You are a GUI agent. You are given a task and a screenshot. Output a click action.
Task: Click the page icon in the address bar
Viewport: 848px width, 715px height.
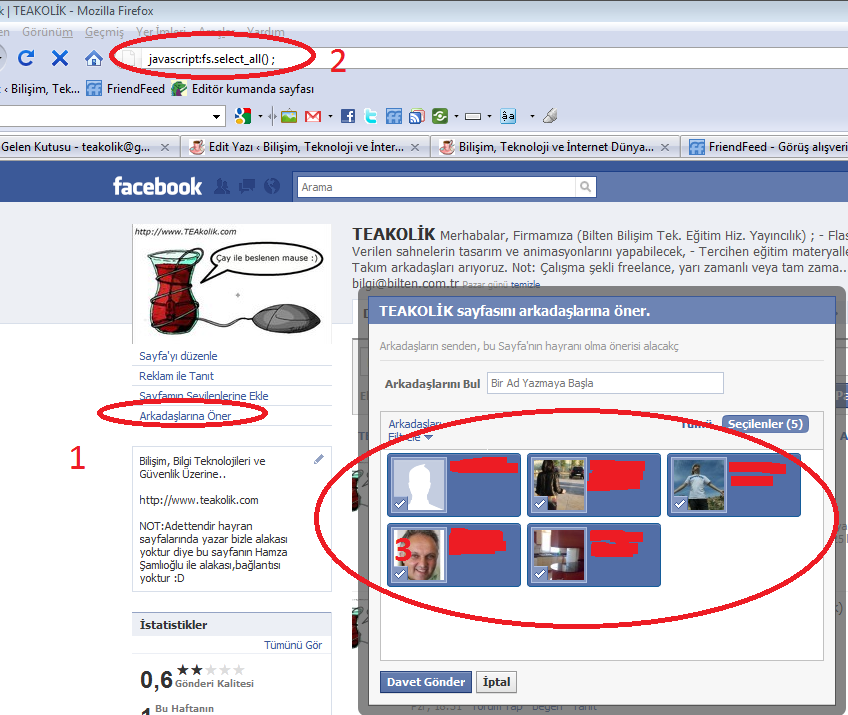point(129,58)
